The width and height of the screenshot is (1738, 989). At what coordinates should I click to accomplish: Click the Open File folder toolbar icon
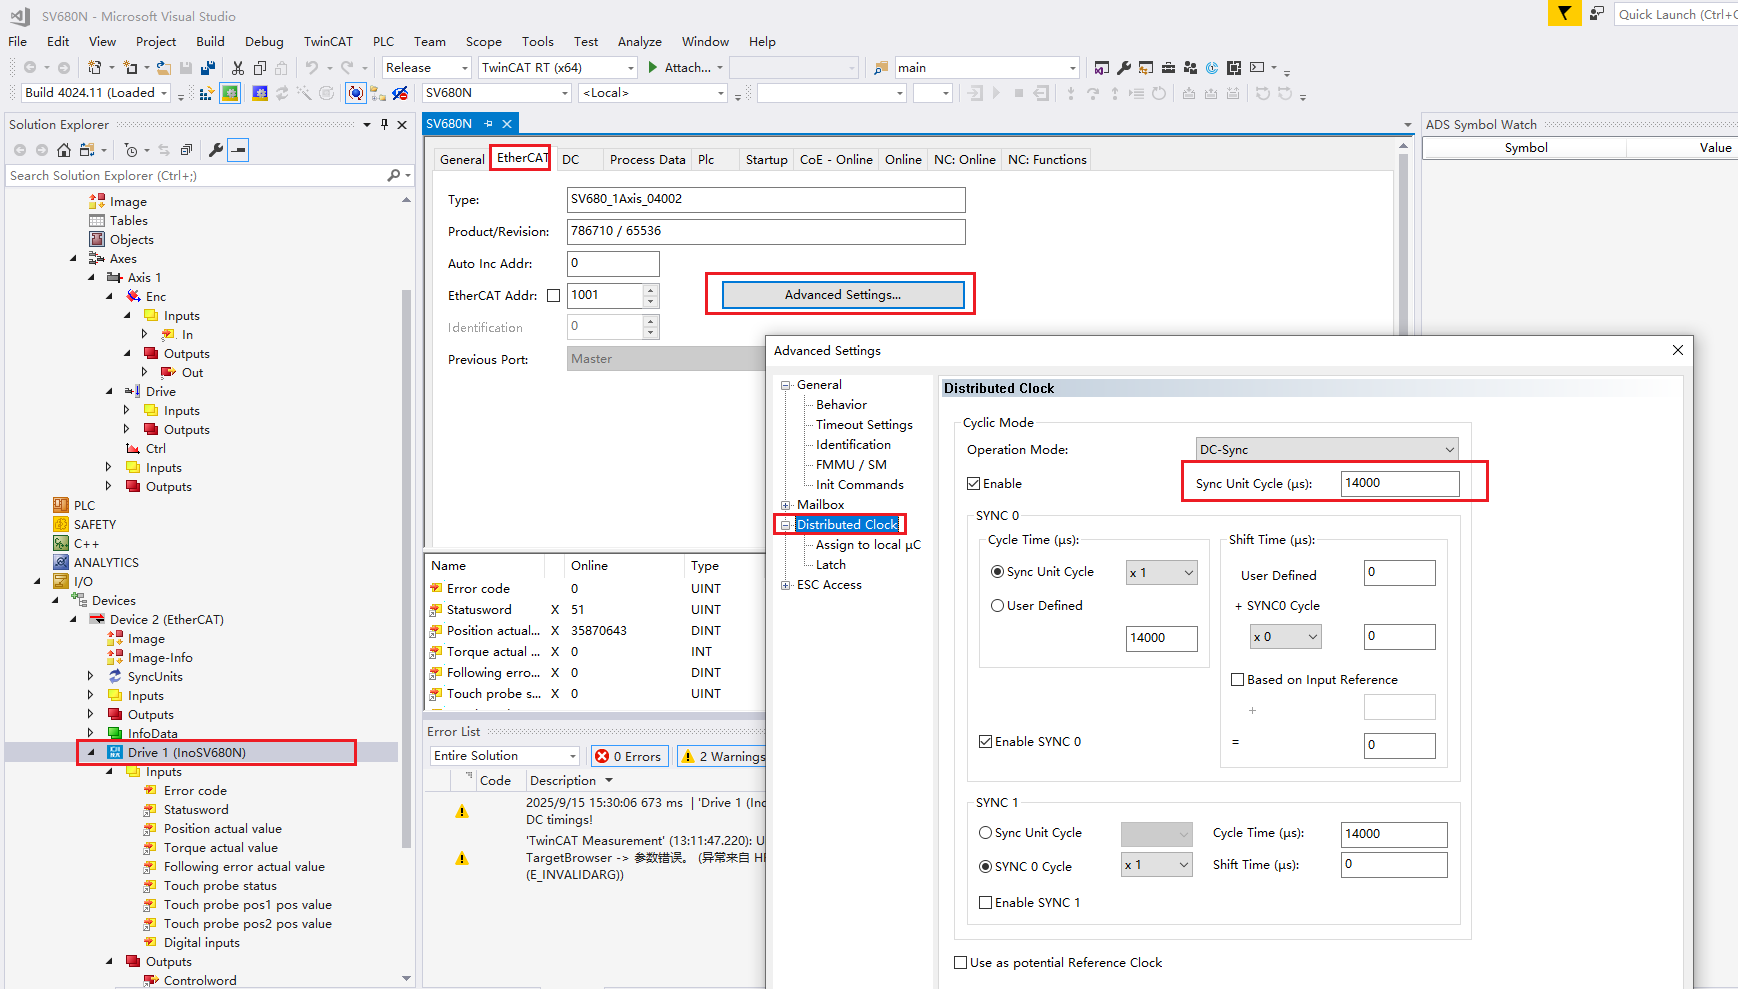point(163,68)
